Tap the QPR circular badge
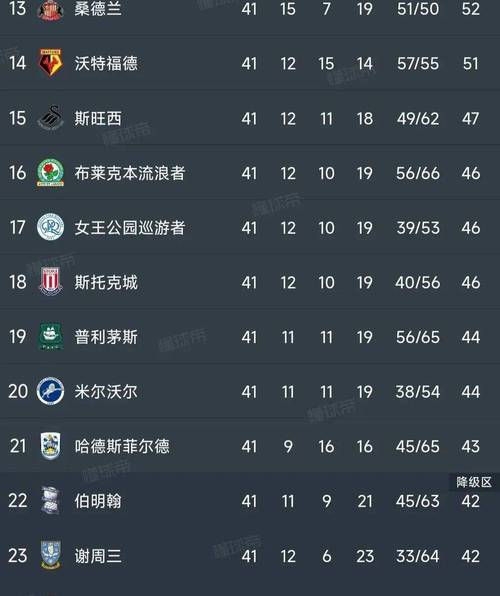Image resolution: width=500 pixels, height=596 pixels. pos(51,227)
